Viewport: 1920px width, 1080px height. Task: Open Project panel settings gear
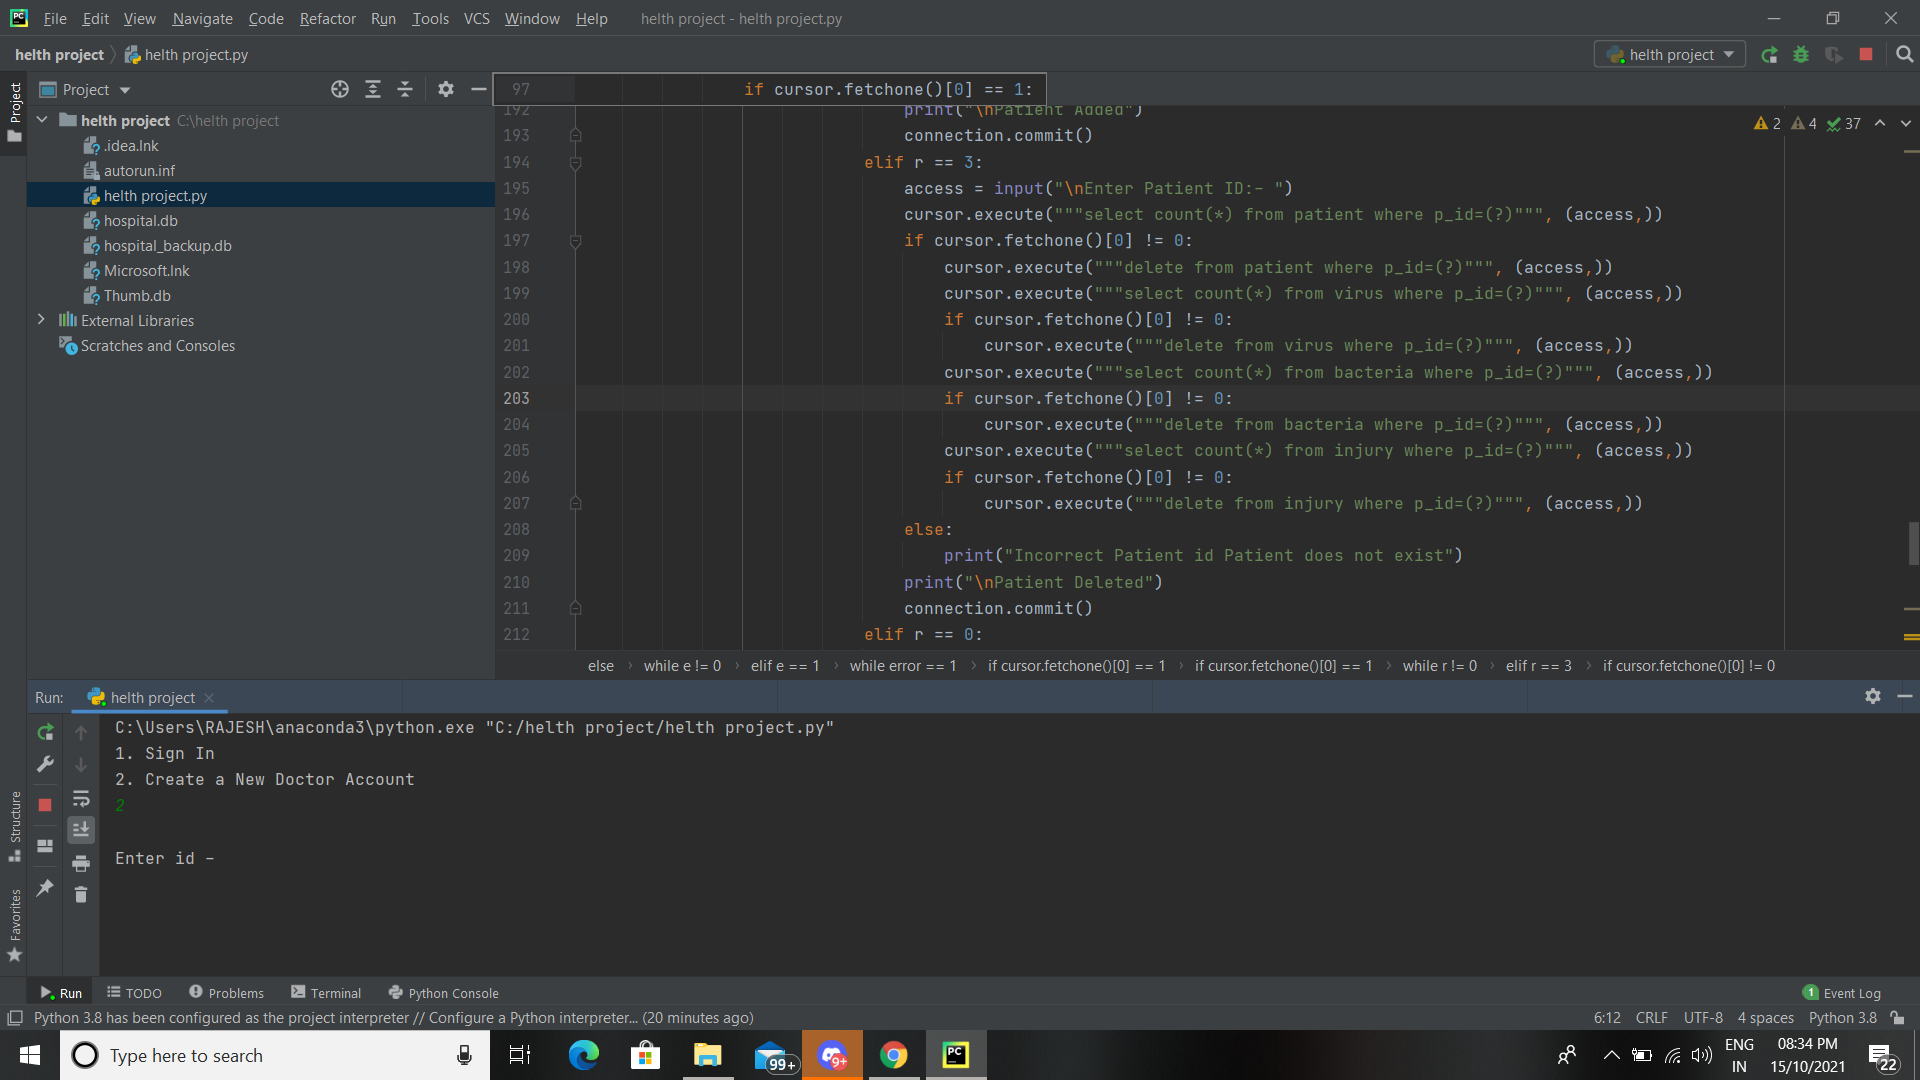coord(446,90)
